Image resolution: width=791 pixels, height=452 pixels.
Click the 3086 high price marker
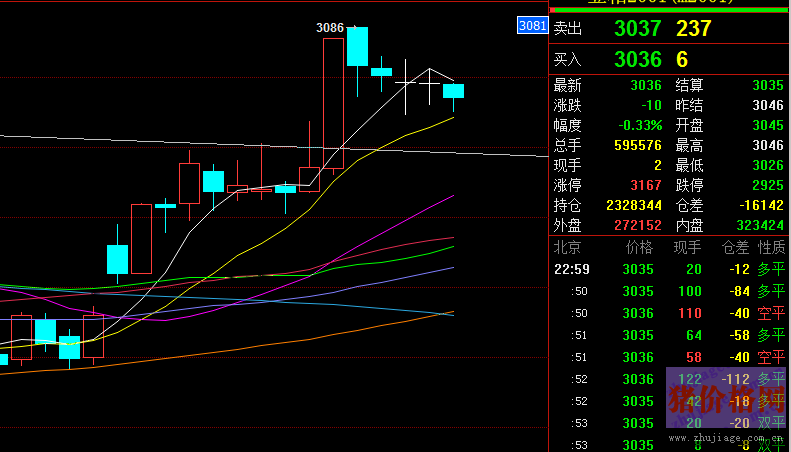pyautogui.click(x=330, y=28)
